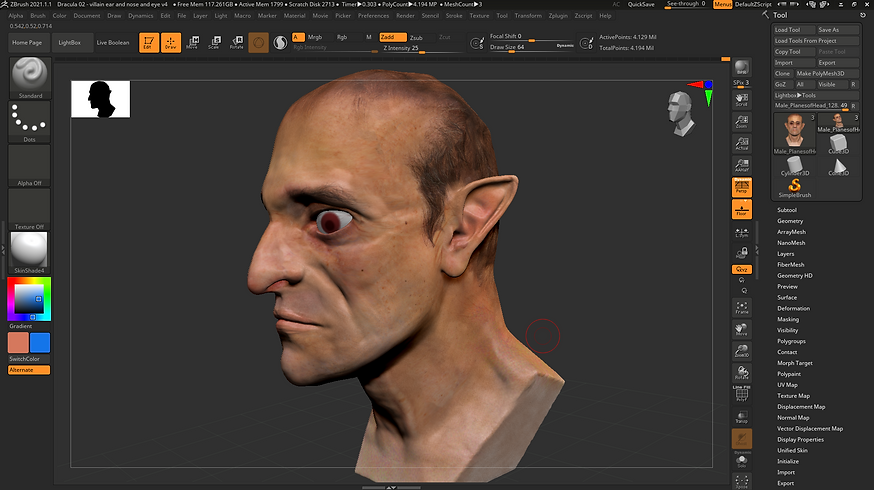This screenshot has height=490, width=874.
Task: Select the Cone3D tool
Action: point(838,166)
